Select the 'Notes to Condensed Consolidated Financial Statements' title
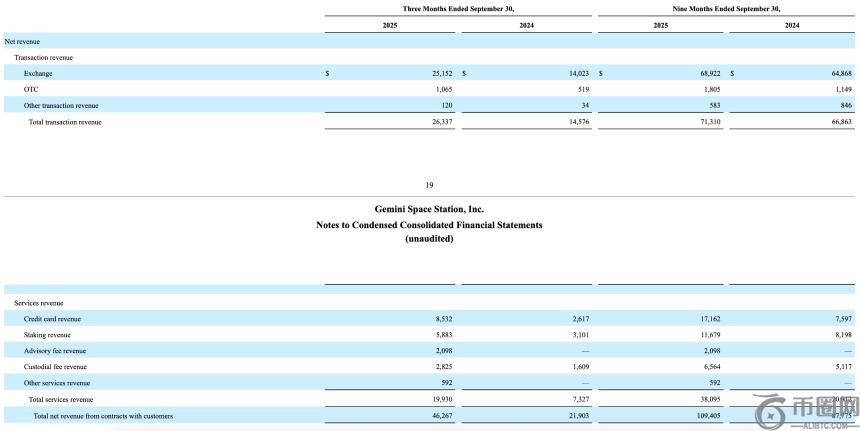The width and height of the screenshot is (860, 431). tap(429, 225)
